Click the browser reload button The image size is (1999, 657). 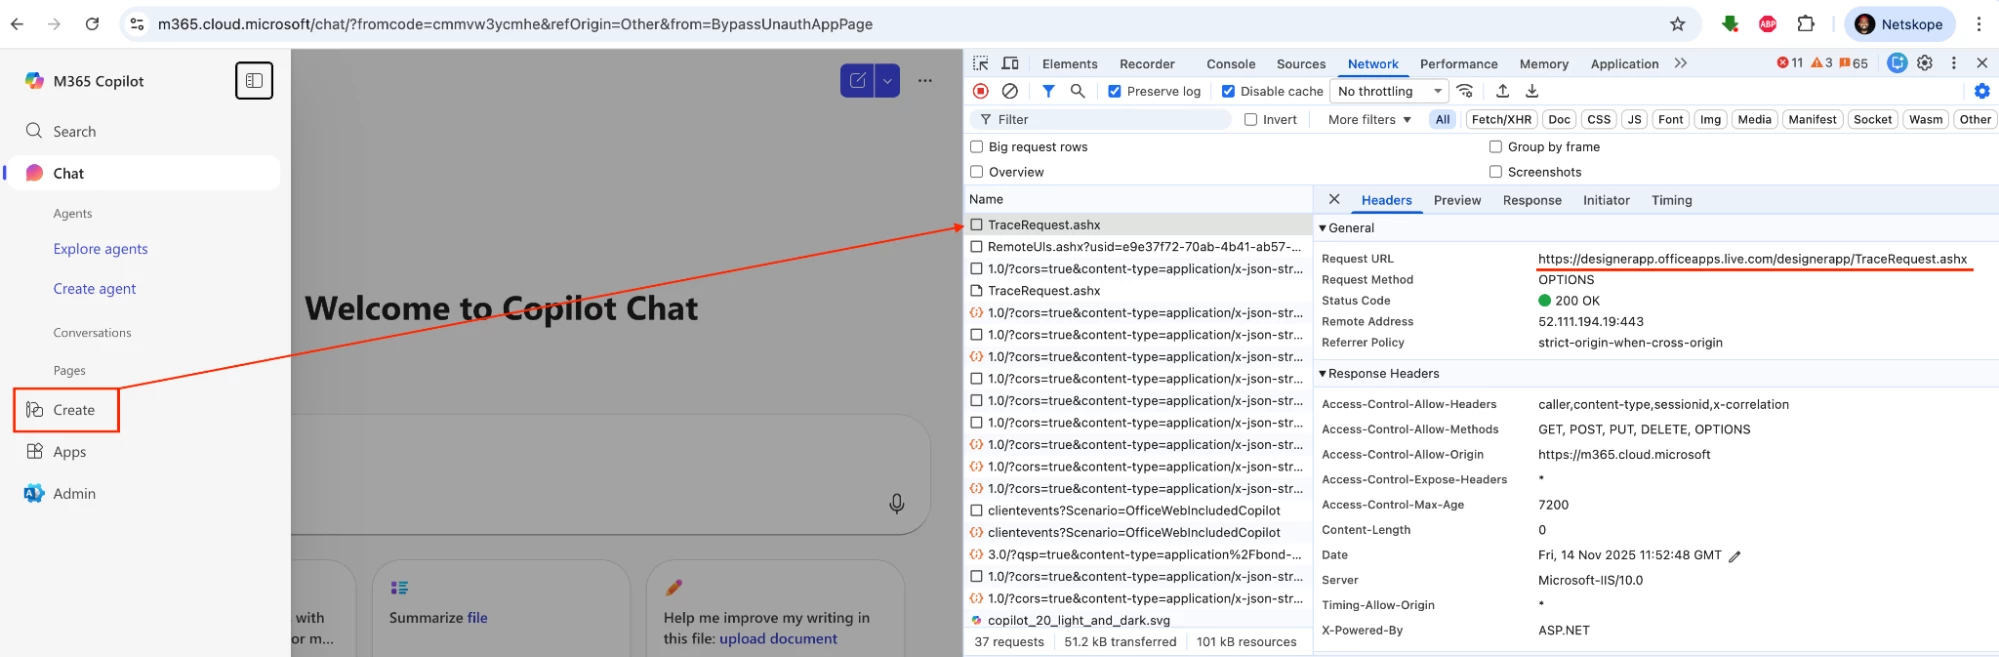coord(92,24)
